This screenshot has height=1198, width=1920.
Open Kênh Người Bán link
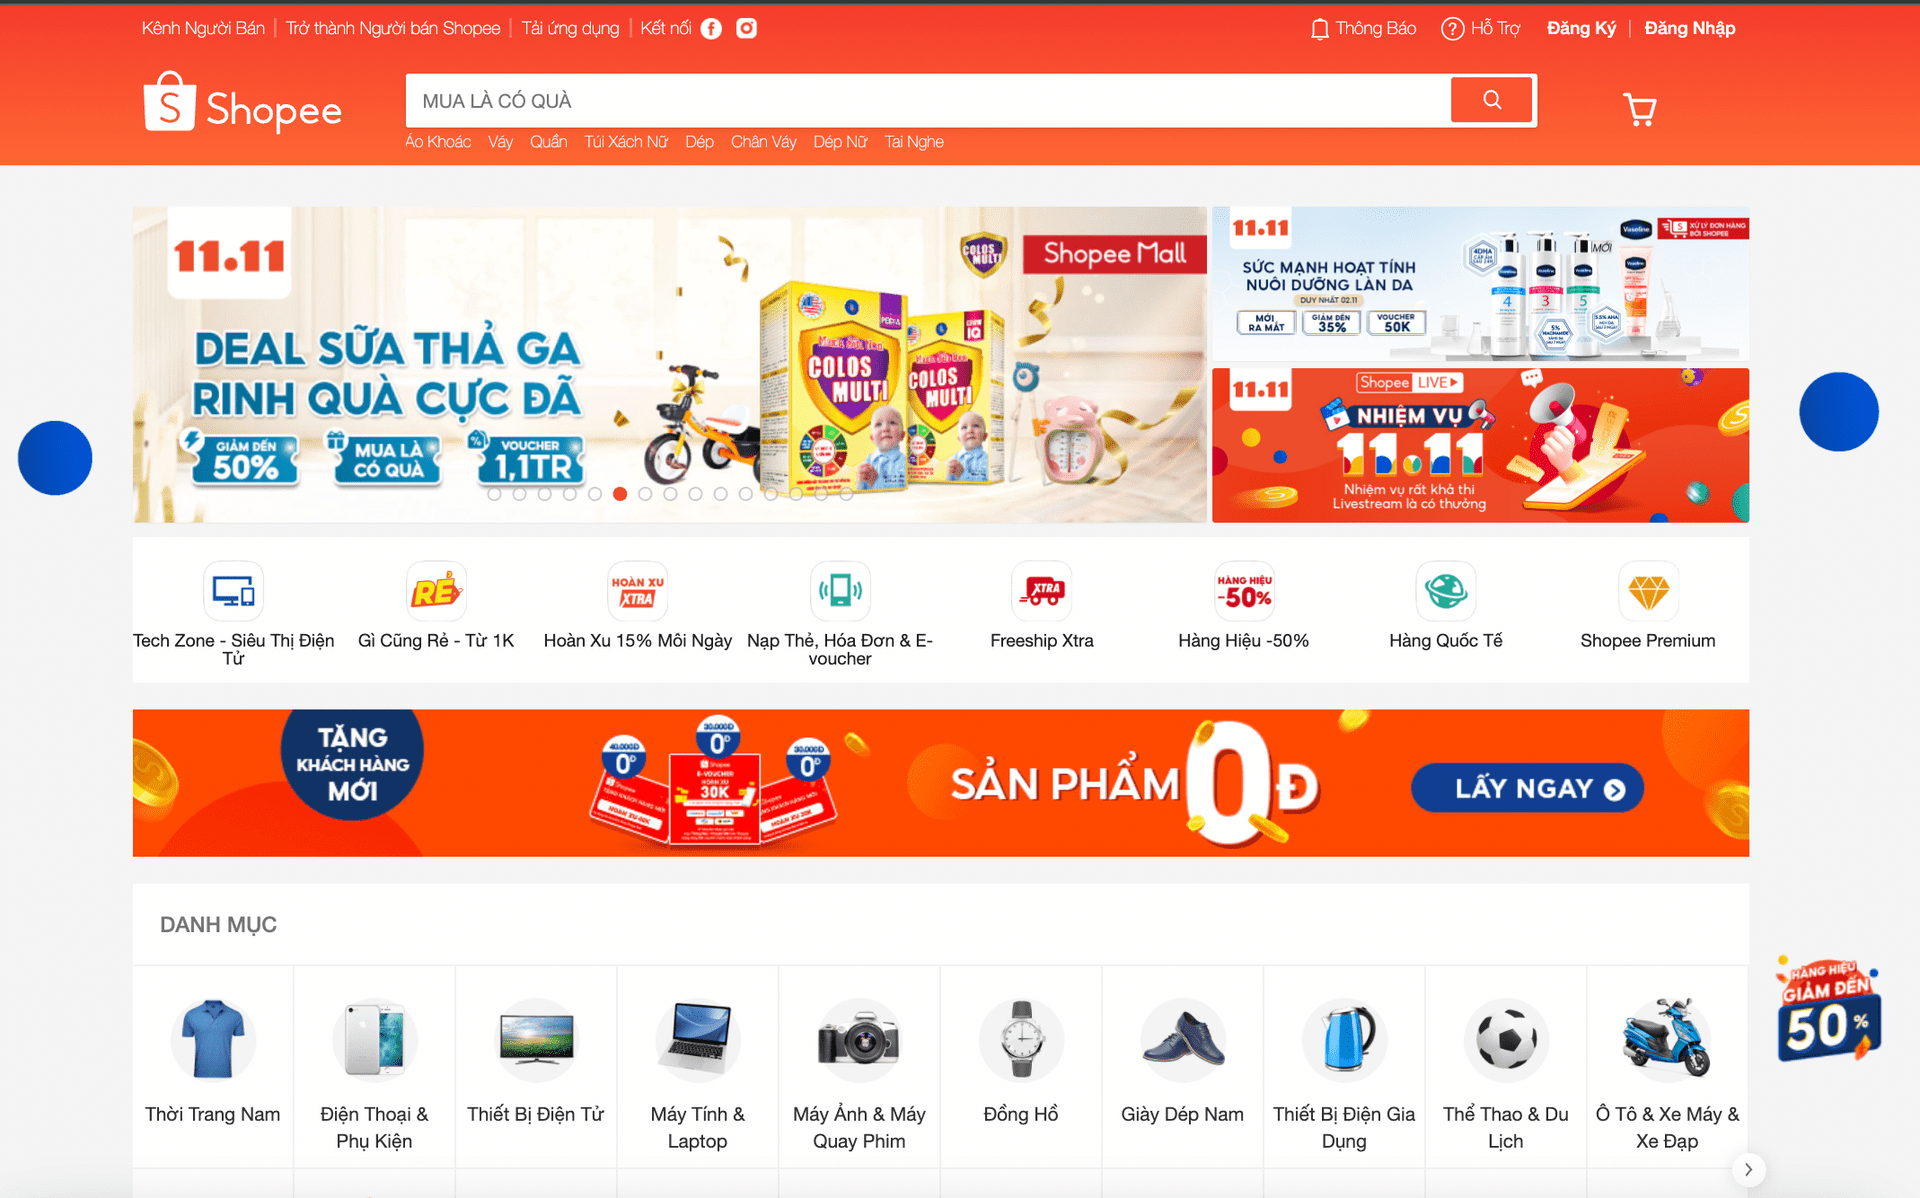(203, 29)
